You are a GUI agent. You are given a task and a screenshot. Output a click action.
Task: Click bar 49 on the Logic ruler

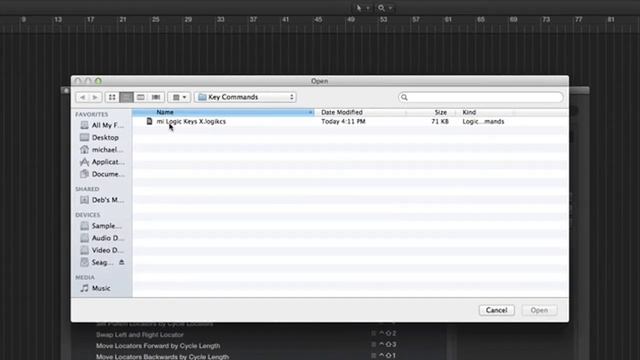pyautogui.click(x=351, y=20)
